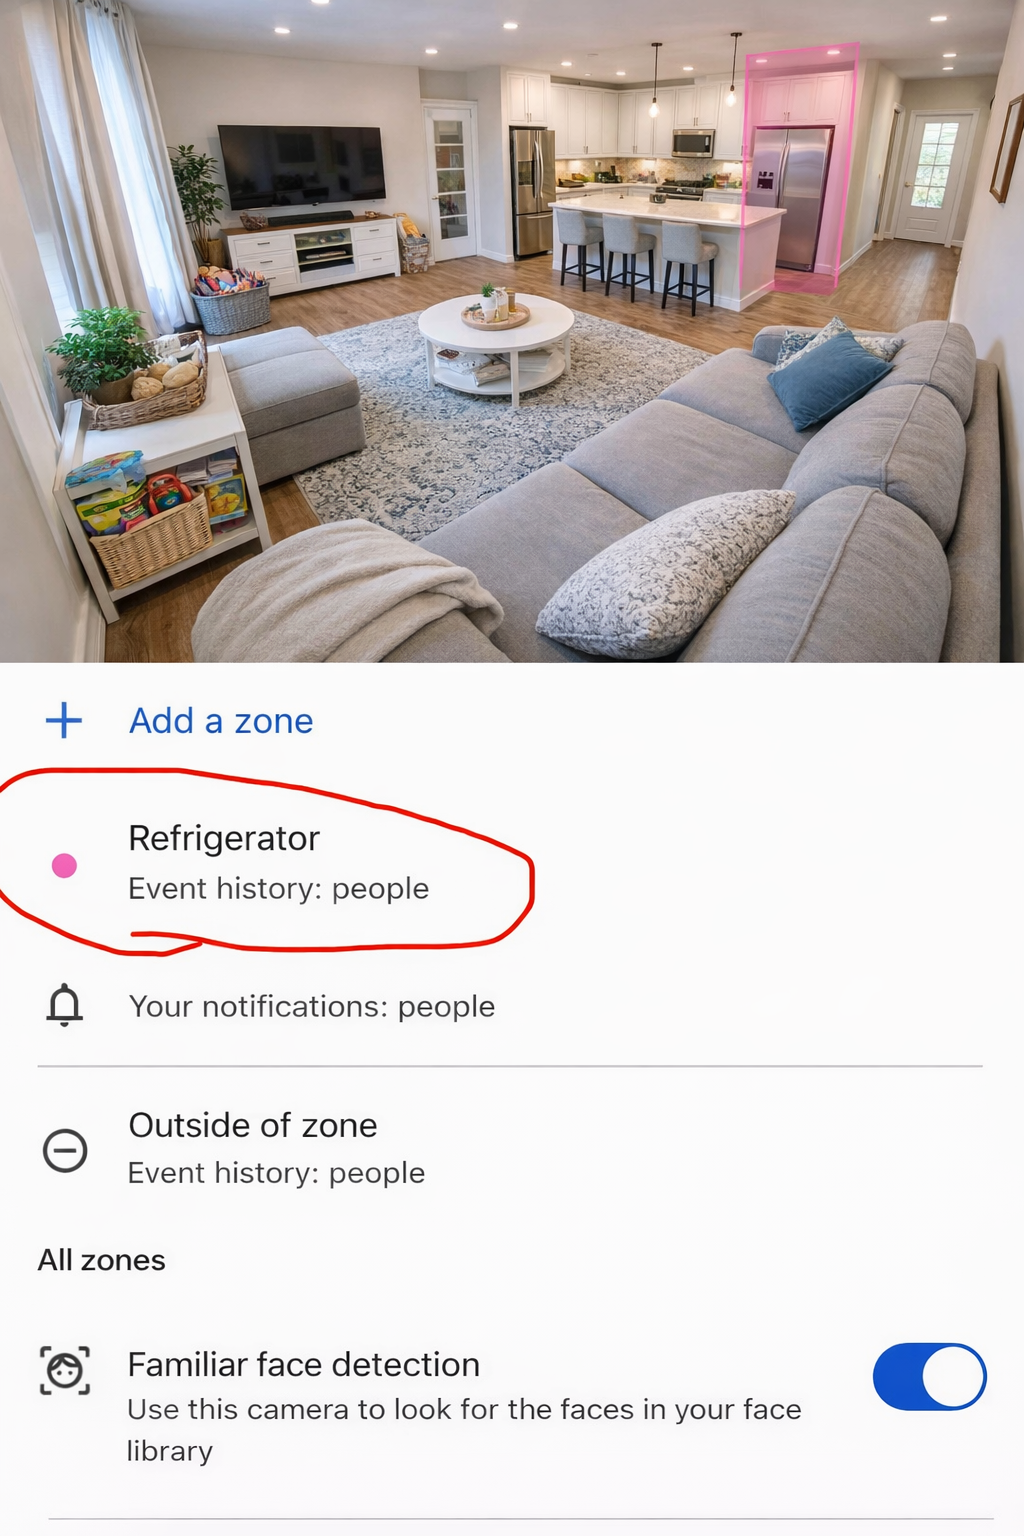
Task: Tap Event history: people under Outside of zone
Action: 276,1172
